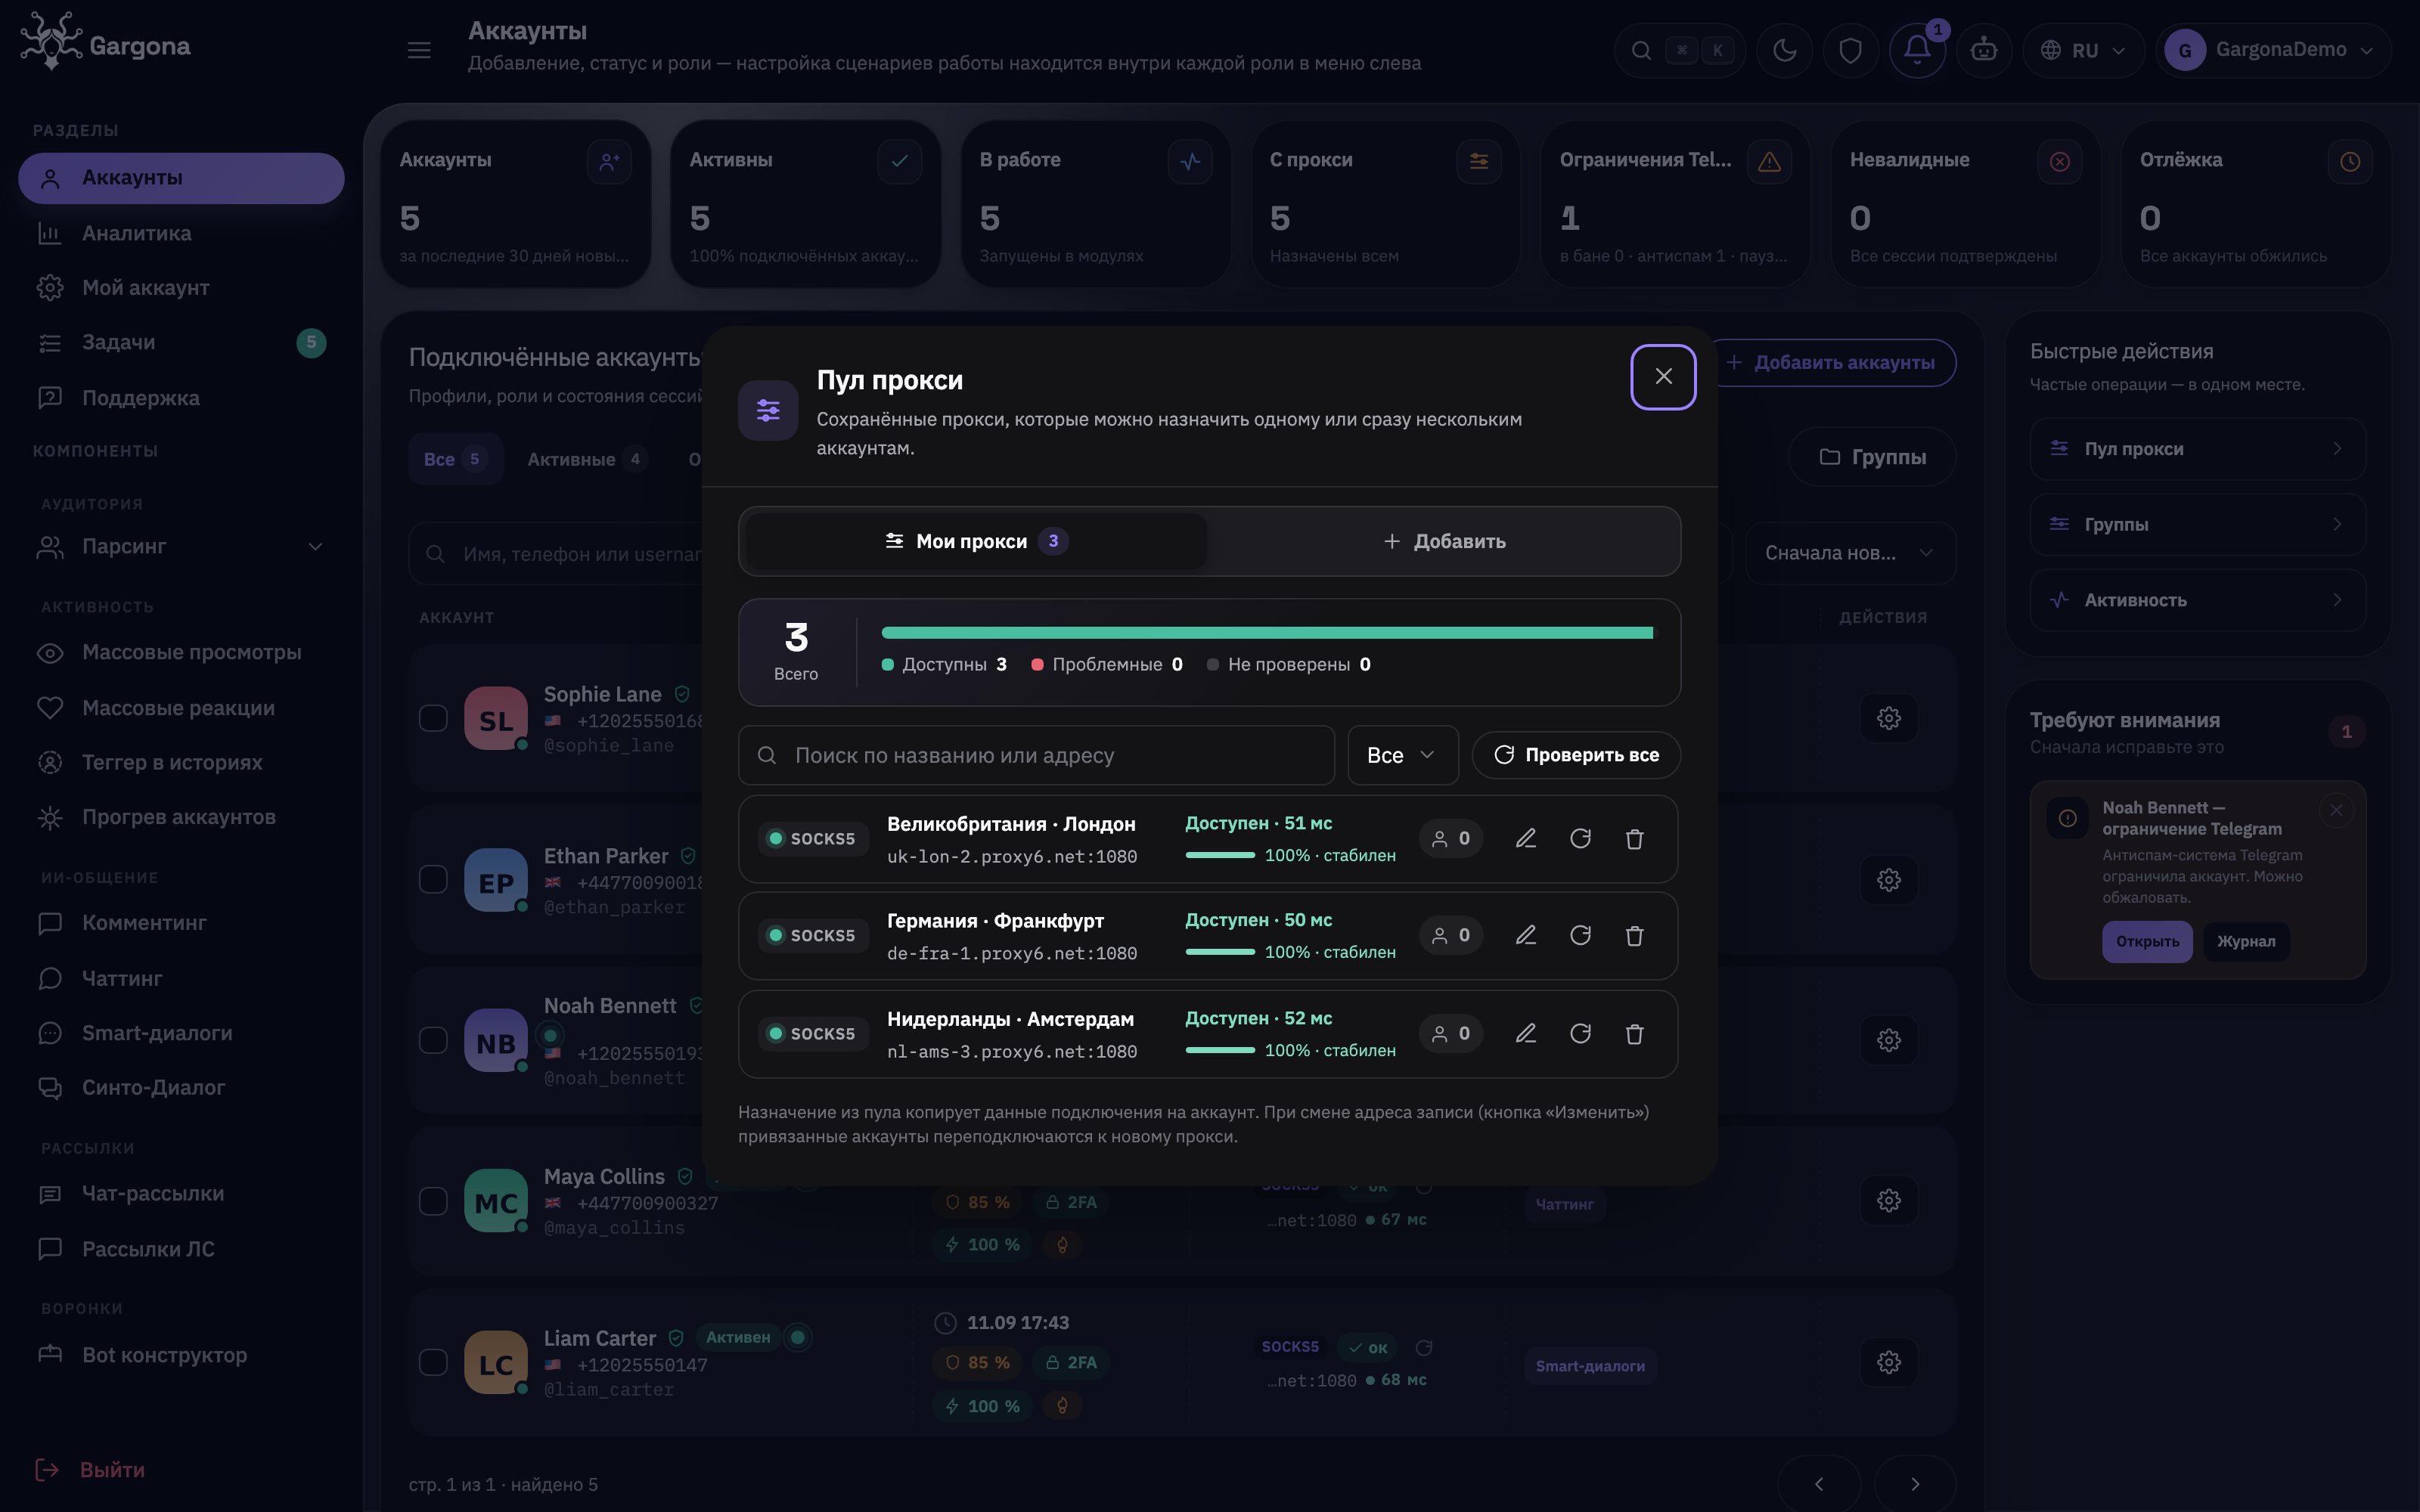
Task: Open the robot assistant icon
Action: 1983,50
